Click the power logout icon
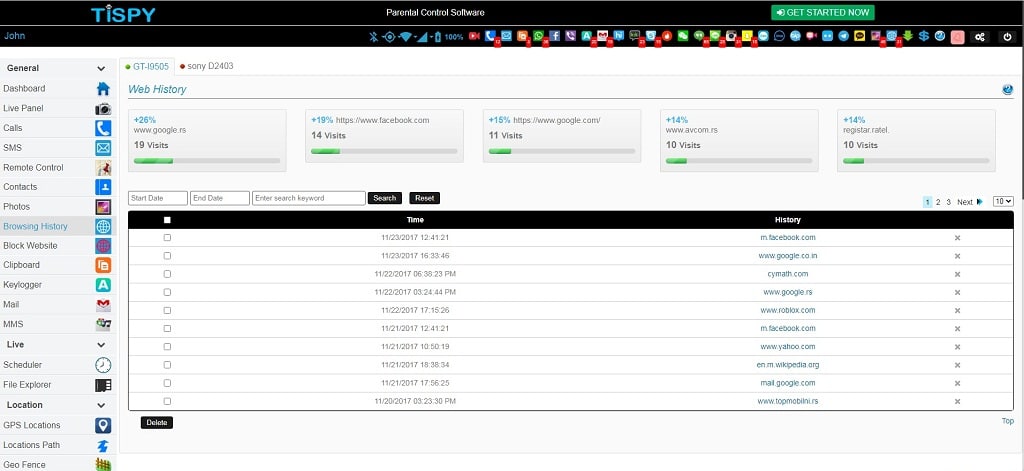Viewport: 1024px width, 471px height. coord(1007,37)
